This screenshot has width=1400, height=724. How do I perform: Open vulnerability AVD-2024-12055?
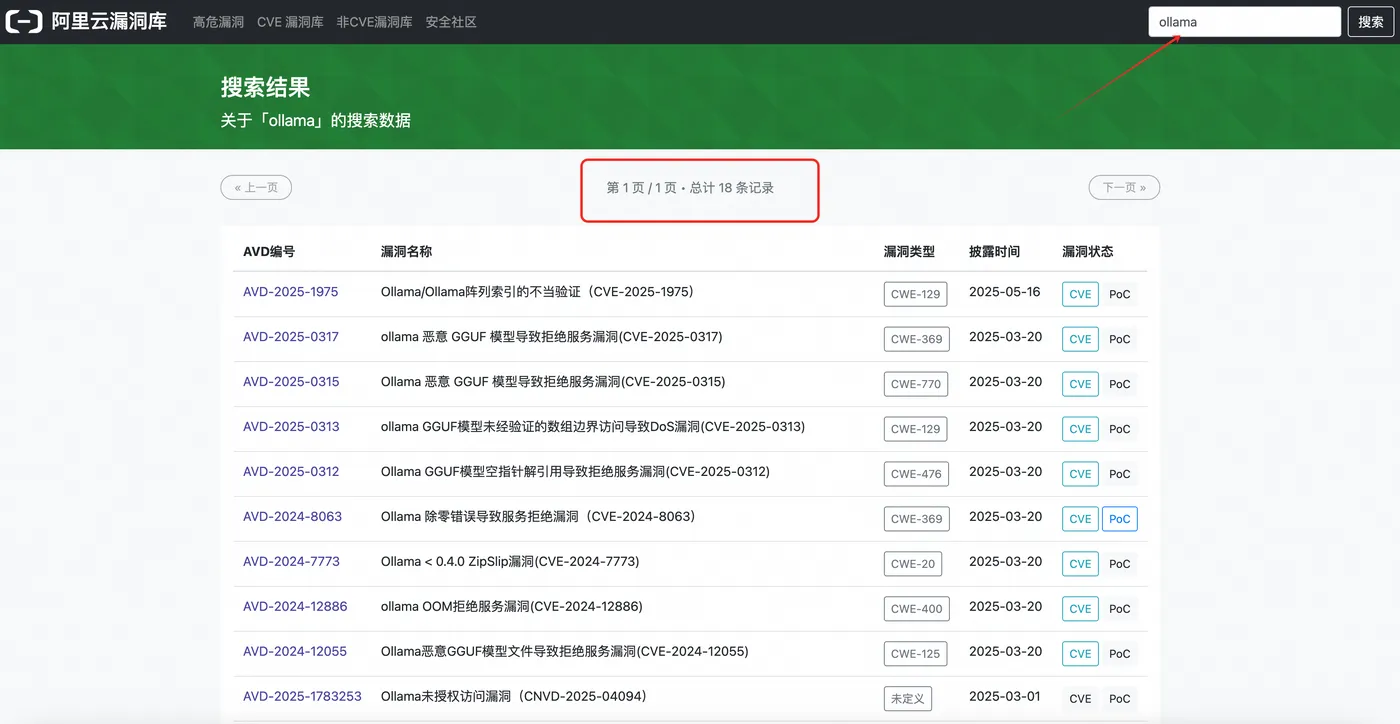pyautogui.click(x=295, y=652)
